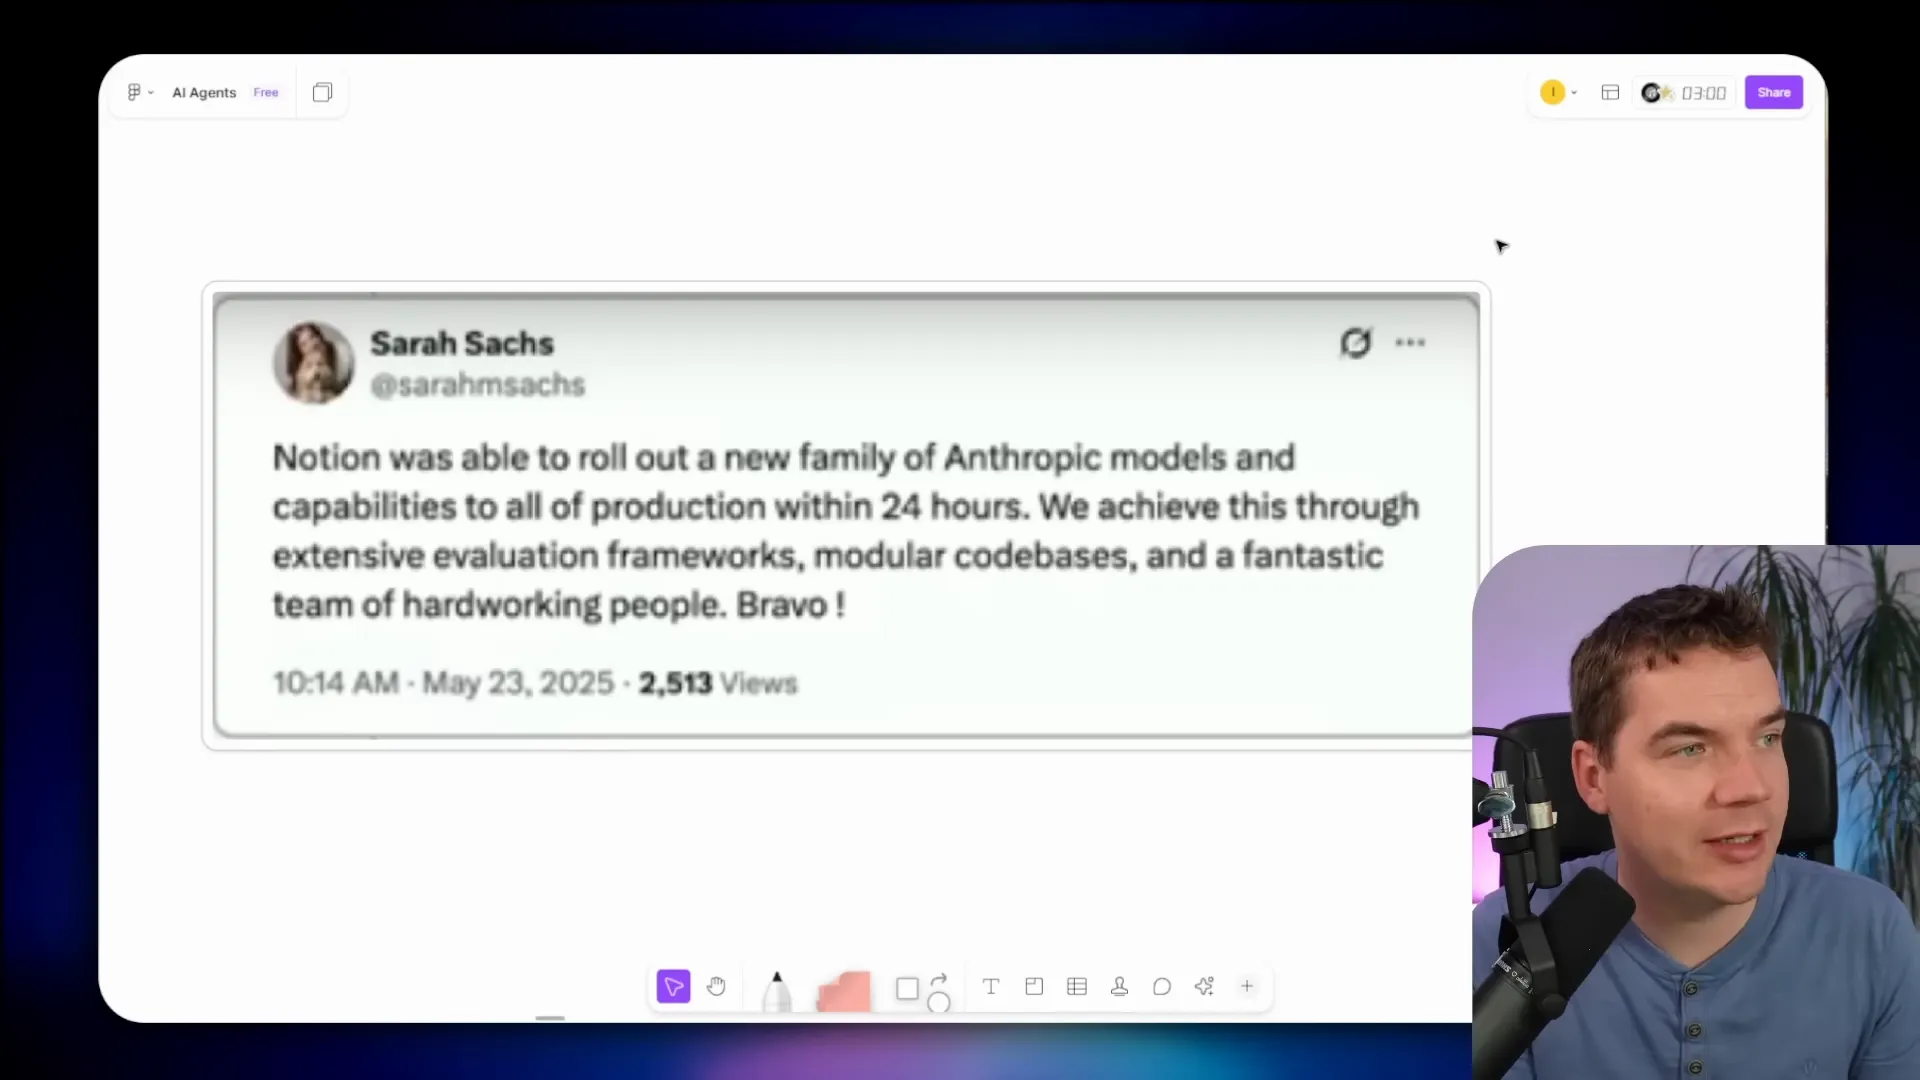Click the Sarah Sachs name
1920x1080 pixels.
coord(462,343)
